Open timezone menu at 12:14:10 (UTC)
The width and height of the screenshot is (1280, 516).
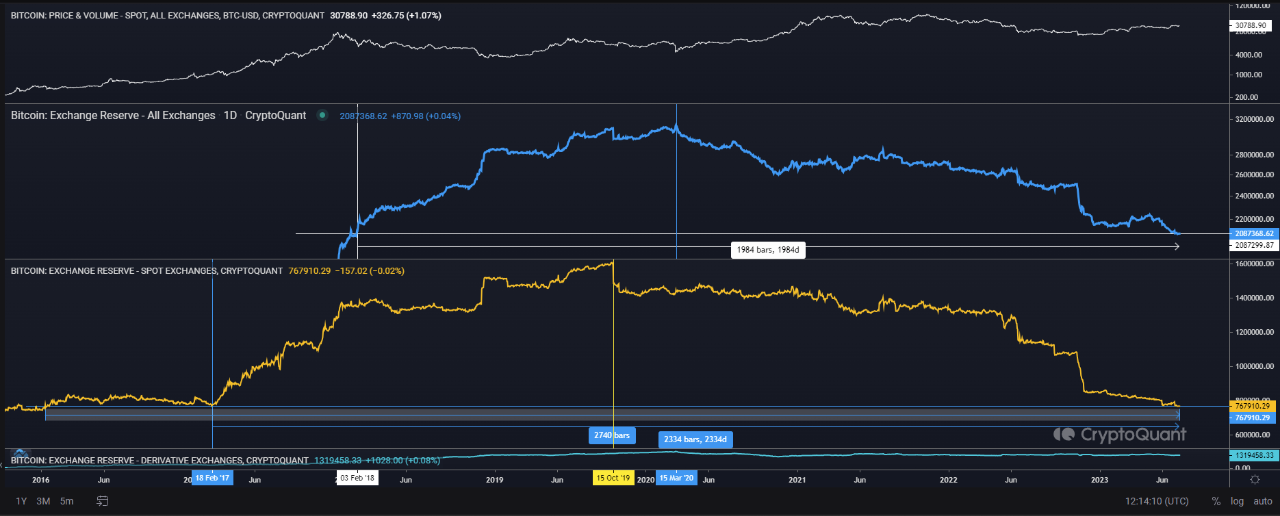click(x=1156, y=501)
